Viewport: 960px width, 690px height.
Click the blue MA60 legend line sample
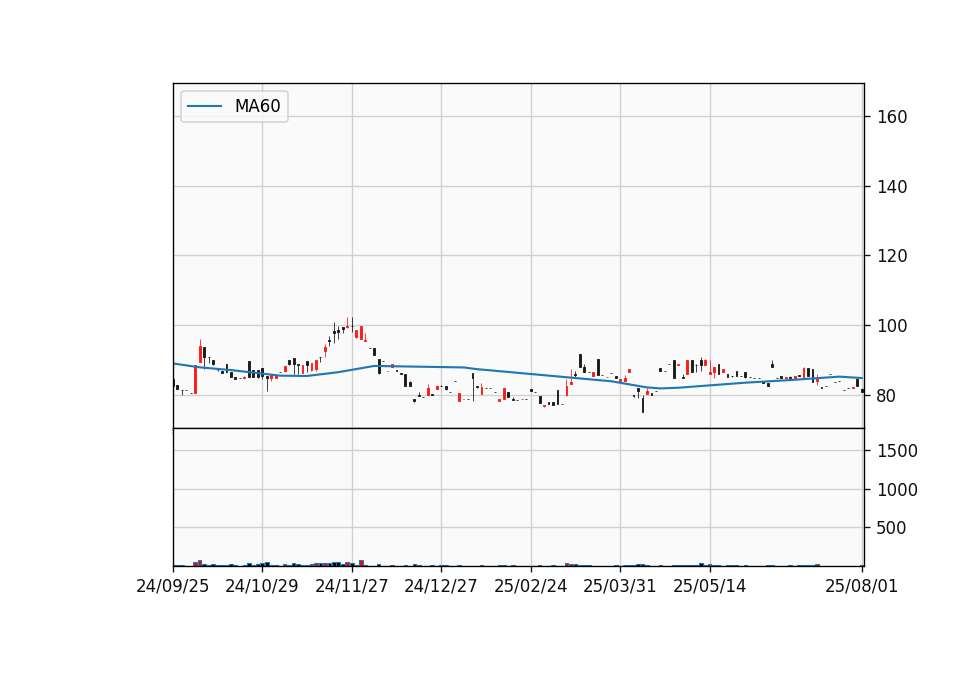click(x=204, y=106)
